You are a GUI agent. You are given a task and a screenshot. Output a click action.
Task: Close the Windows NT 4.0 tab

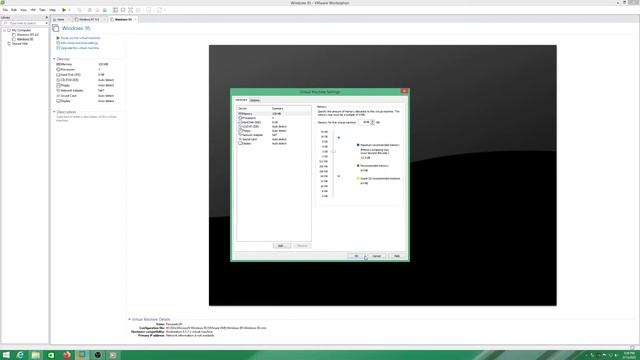[x=105, y=20]
